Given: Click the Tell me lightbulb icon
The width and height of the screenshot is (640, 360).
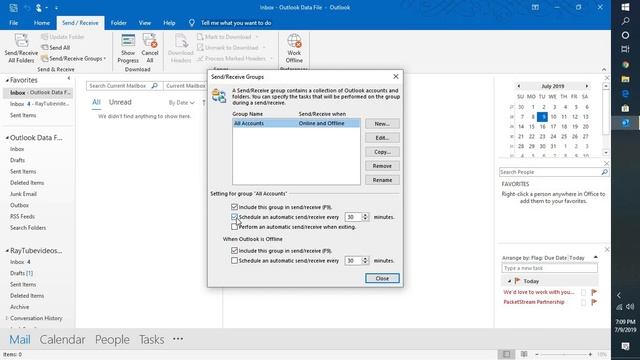Looking at the screenshot, I should point(191,23).
